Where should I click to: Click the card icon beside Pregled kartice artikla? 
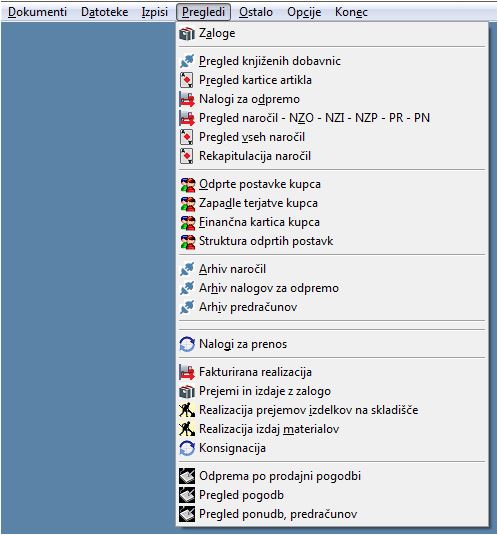(187, 80)
